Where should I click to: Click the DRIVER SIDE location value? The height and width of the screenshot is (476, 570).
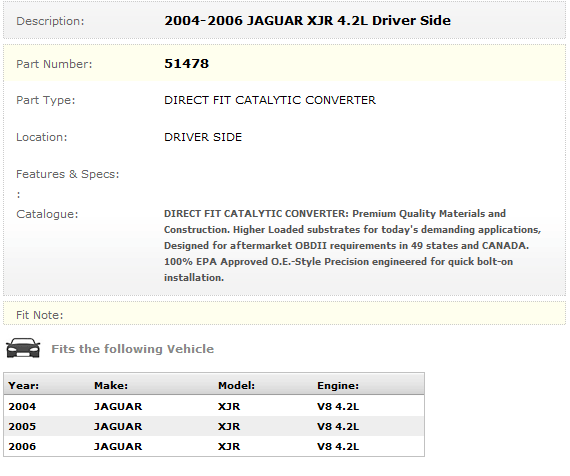click(x=203, y=137)
